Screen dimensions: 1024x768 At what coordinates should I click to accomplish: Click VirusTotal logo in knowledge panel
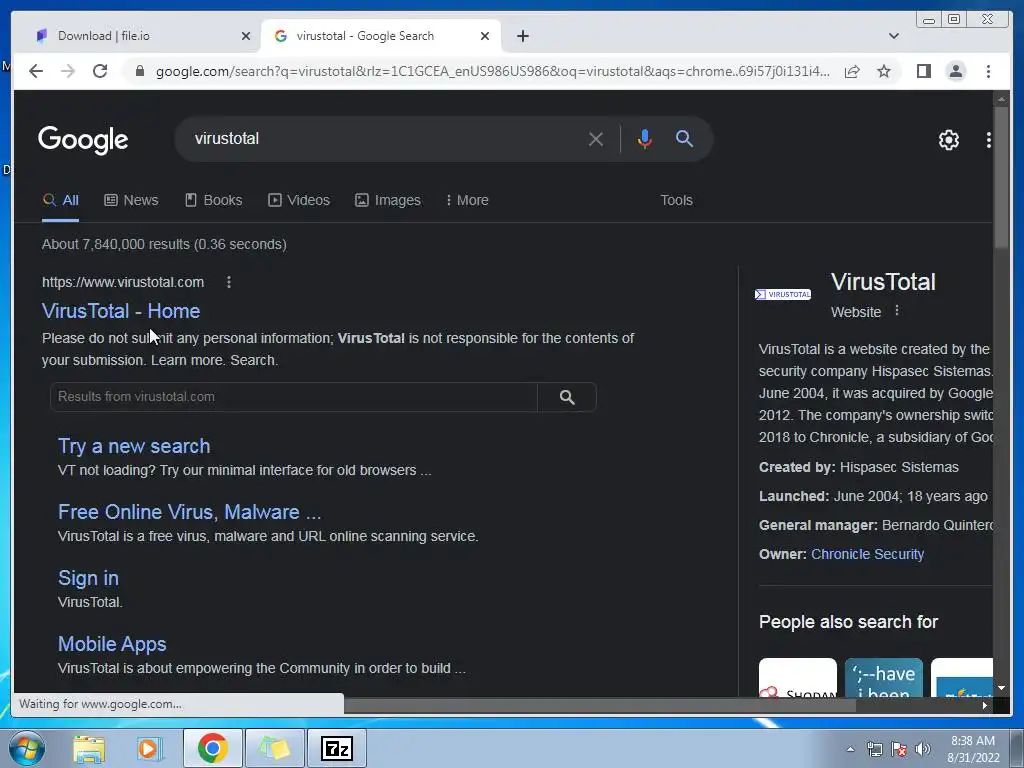[783, 295]
